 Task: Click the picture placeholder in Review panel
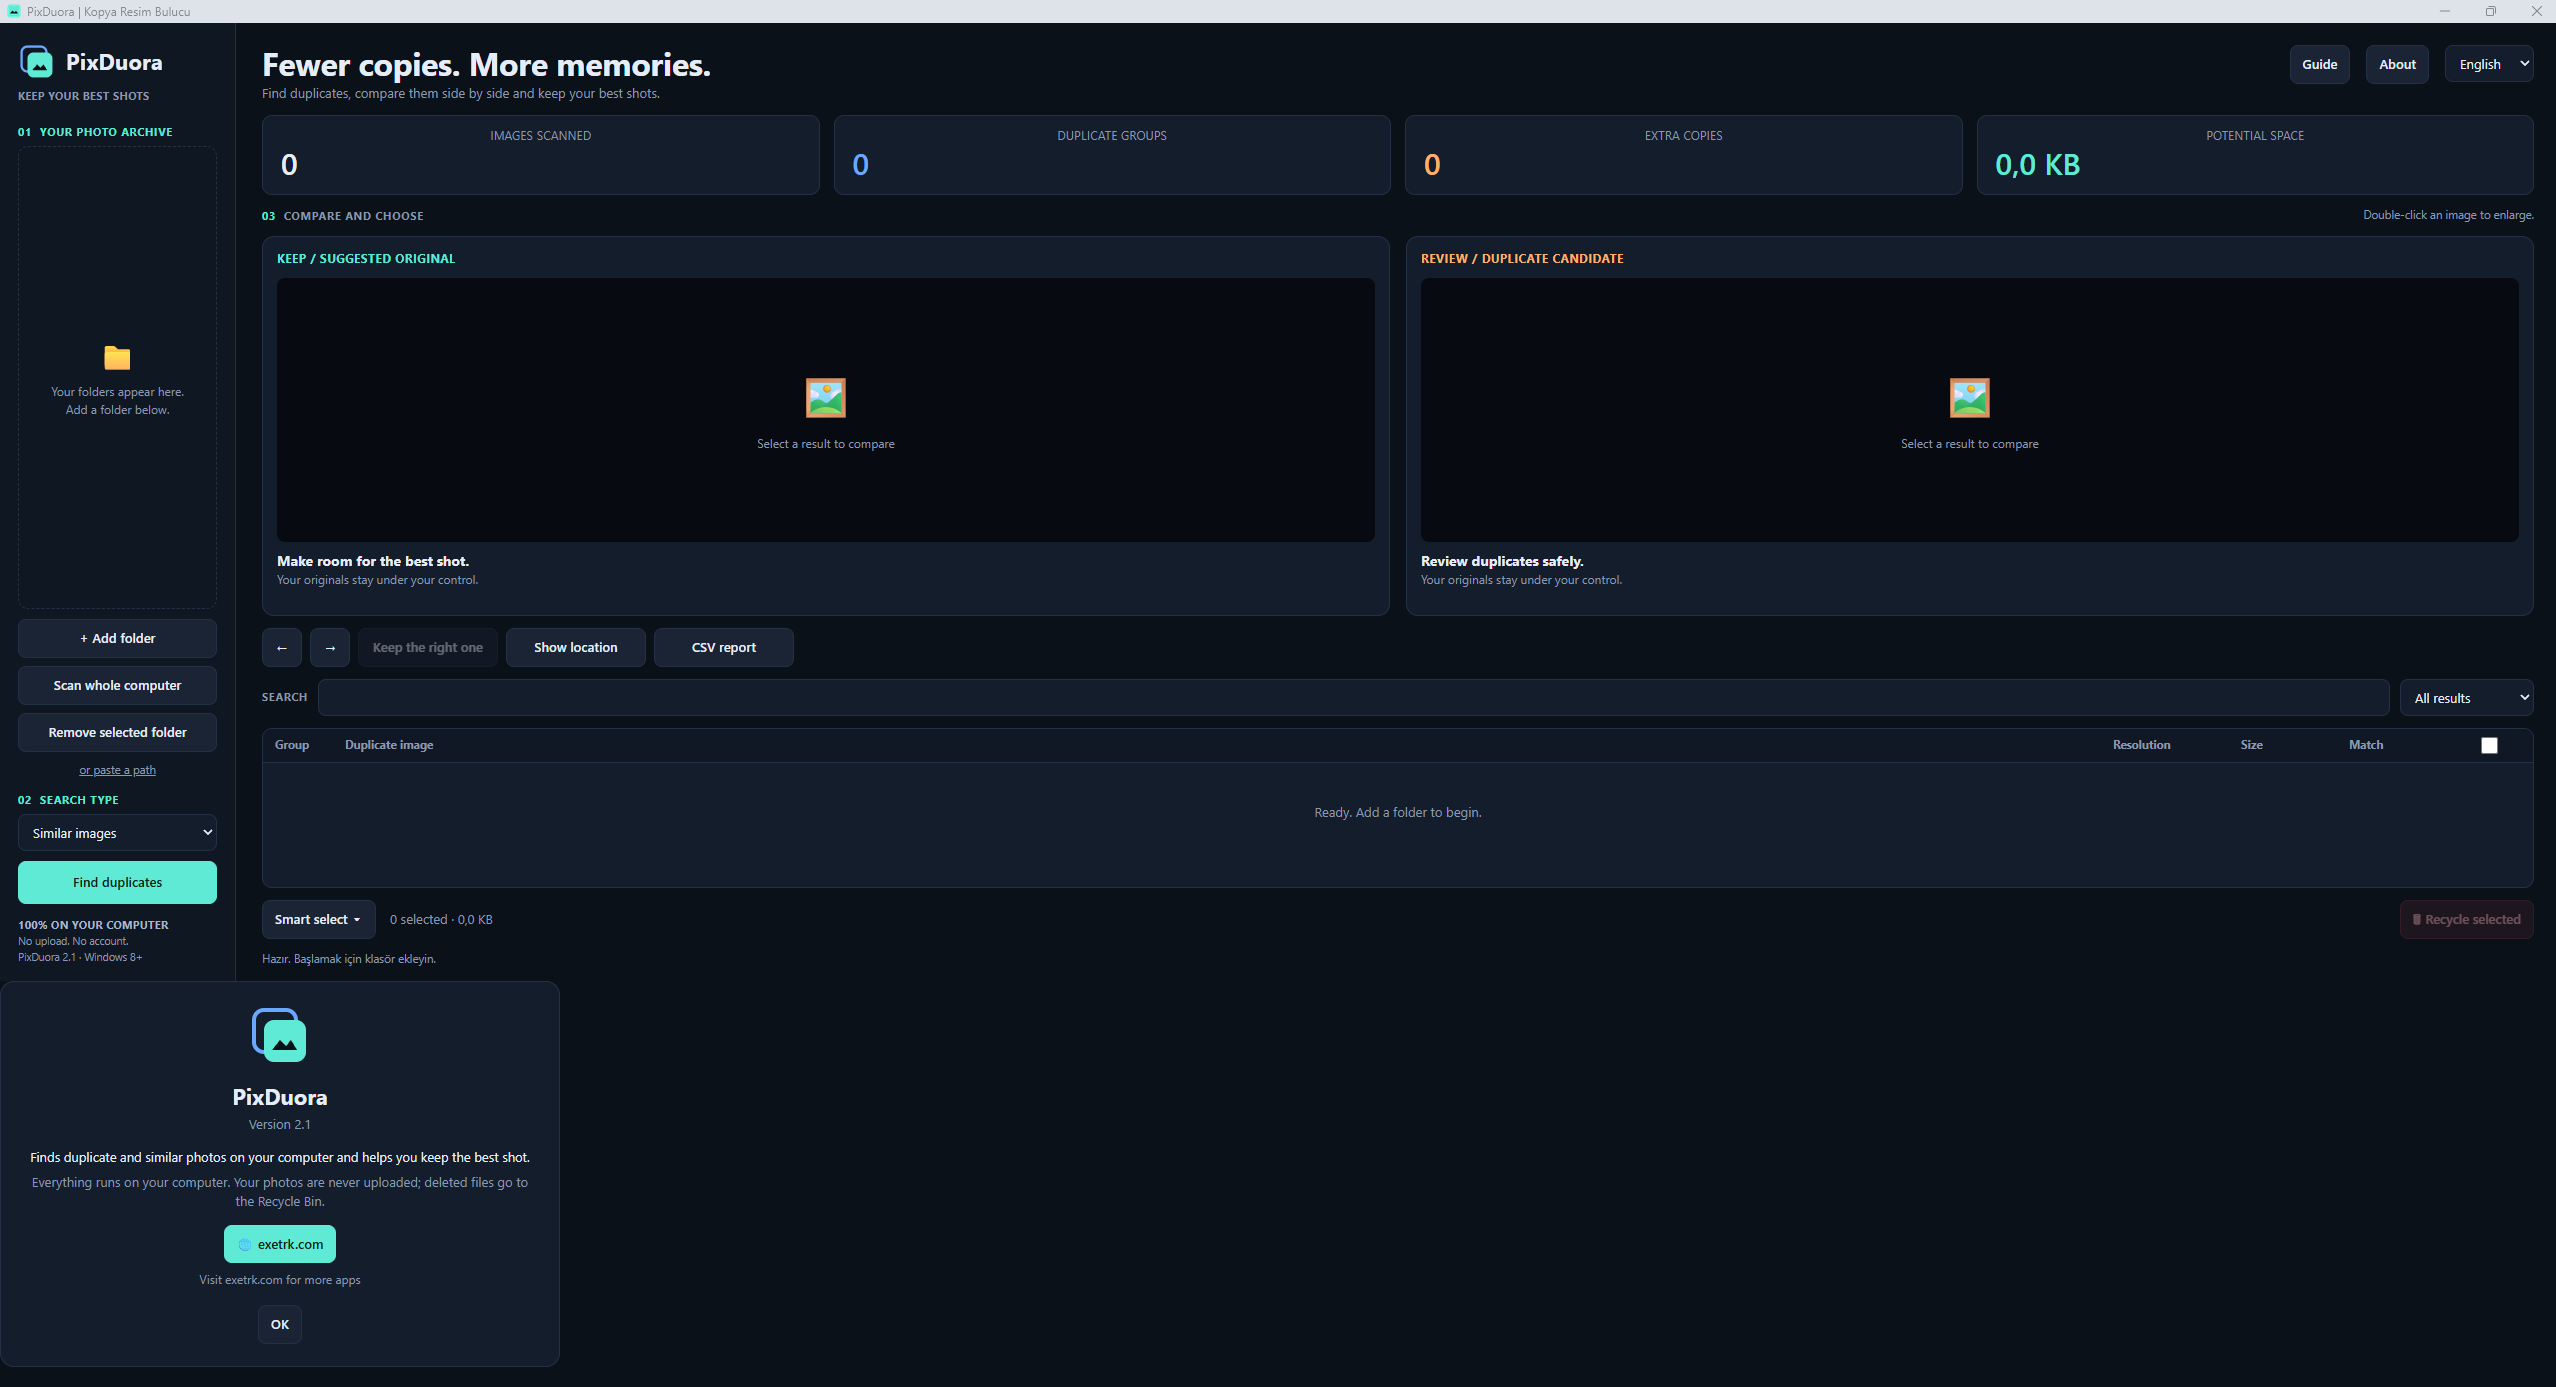[x=1970, y=398]
